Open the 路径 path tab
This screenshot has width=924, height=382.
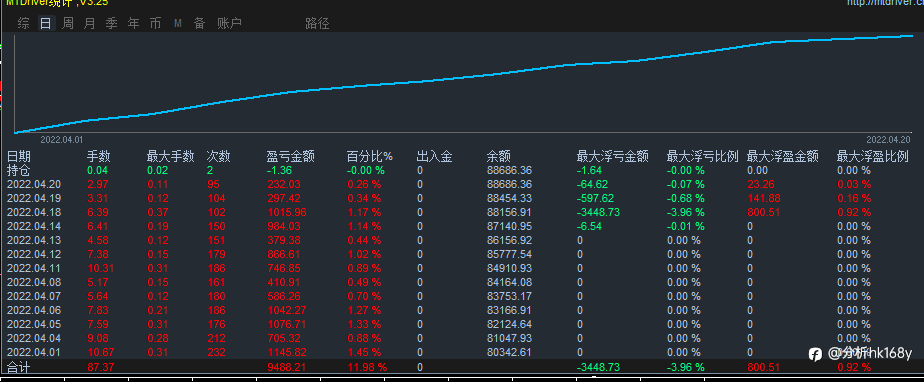point(317,24)
